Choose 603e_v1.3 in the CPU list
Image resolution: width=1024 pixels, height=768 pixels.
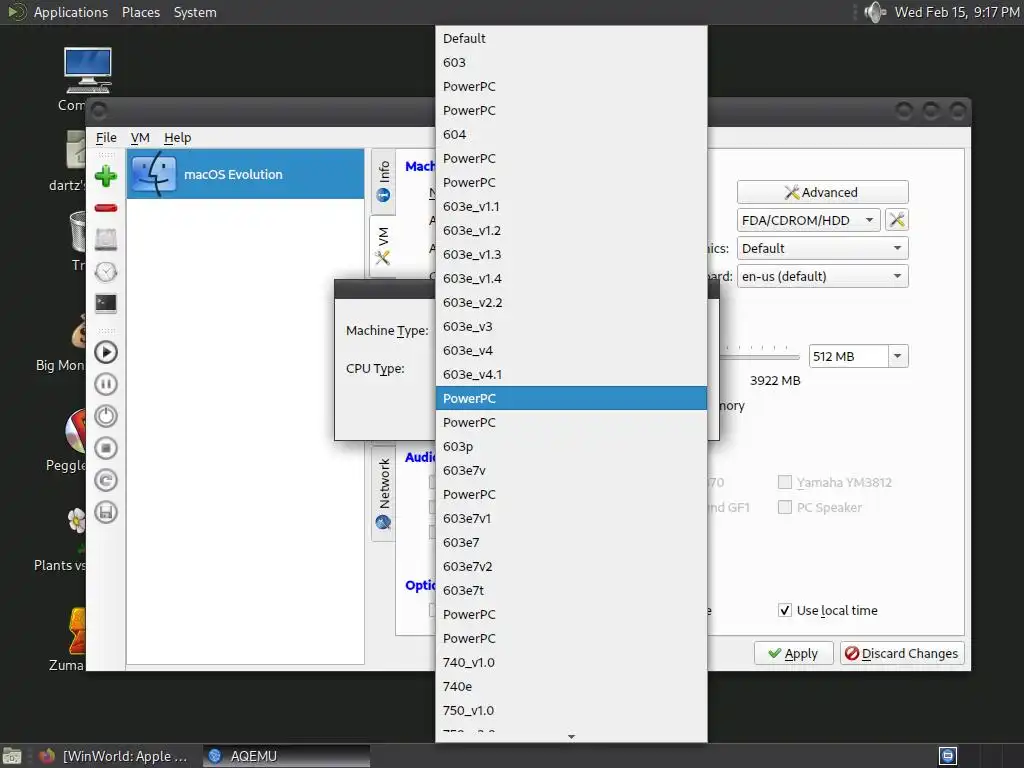click(571, 255)
